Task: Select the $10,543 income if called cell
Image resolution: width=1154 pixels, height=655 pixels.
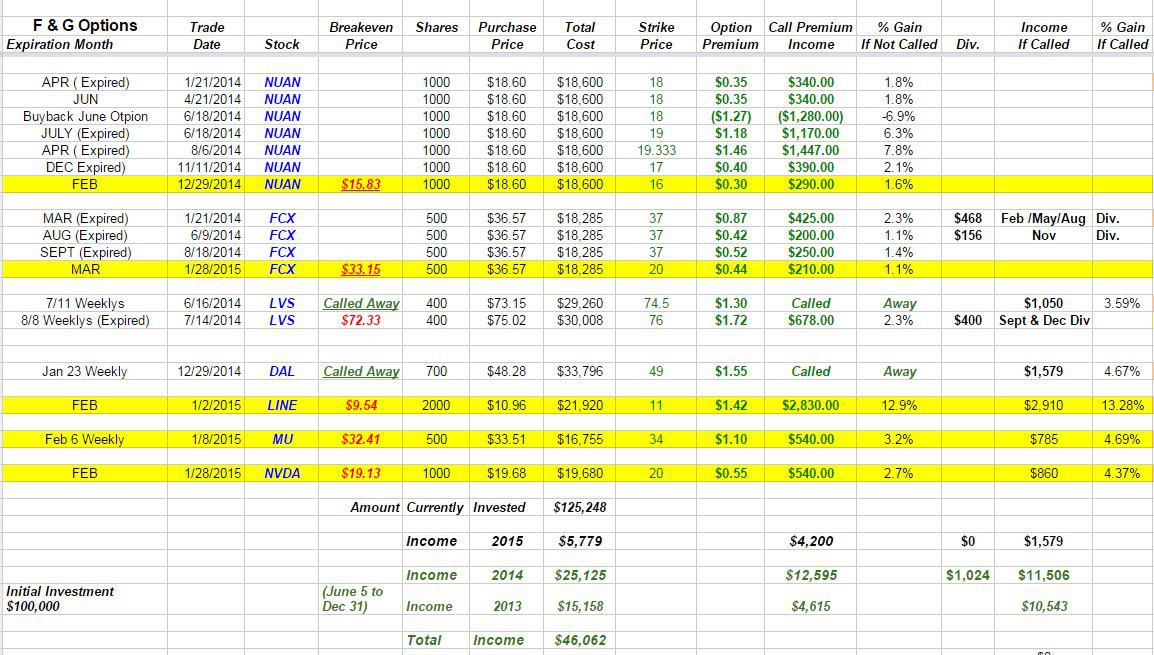Action: point(1044,606)
